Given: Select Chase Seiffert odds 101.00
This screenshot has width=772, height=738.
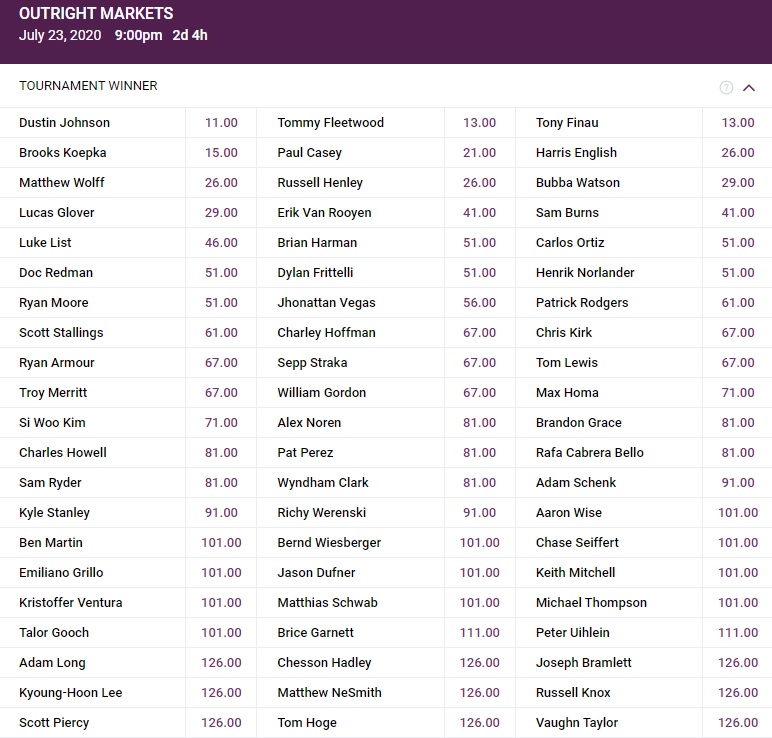Looking at the screenshot, I should coord(738,543).
